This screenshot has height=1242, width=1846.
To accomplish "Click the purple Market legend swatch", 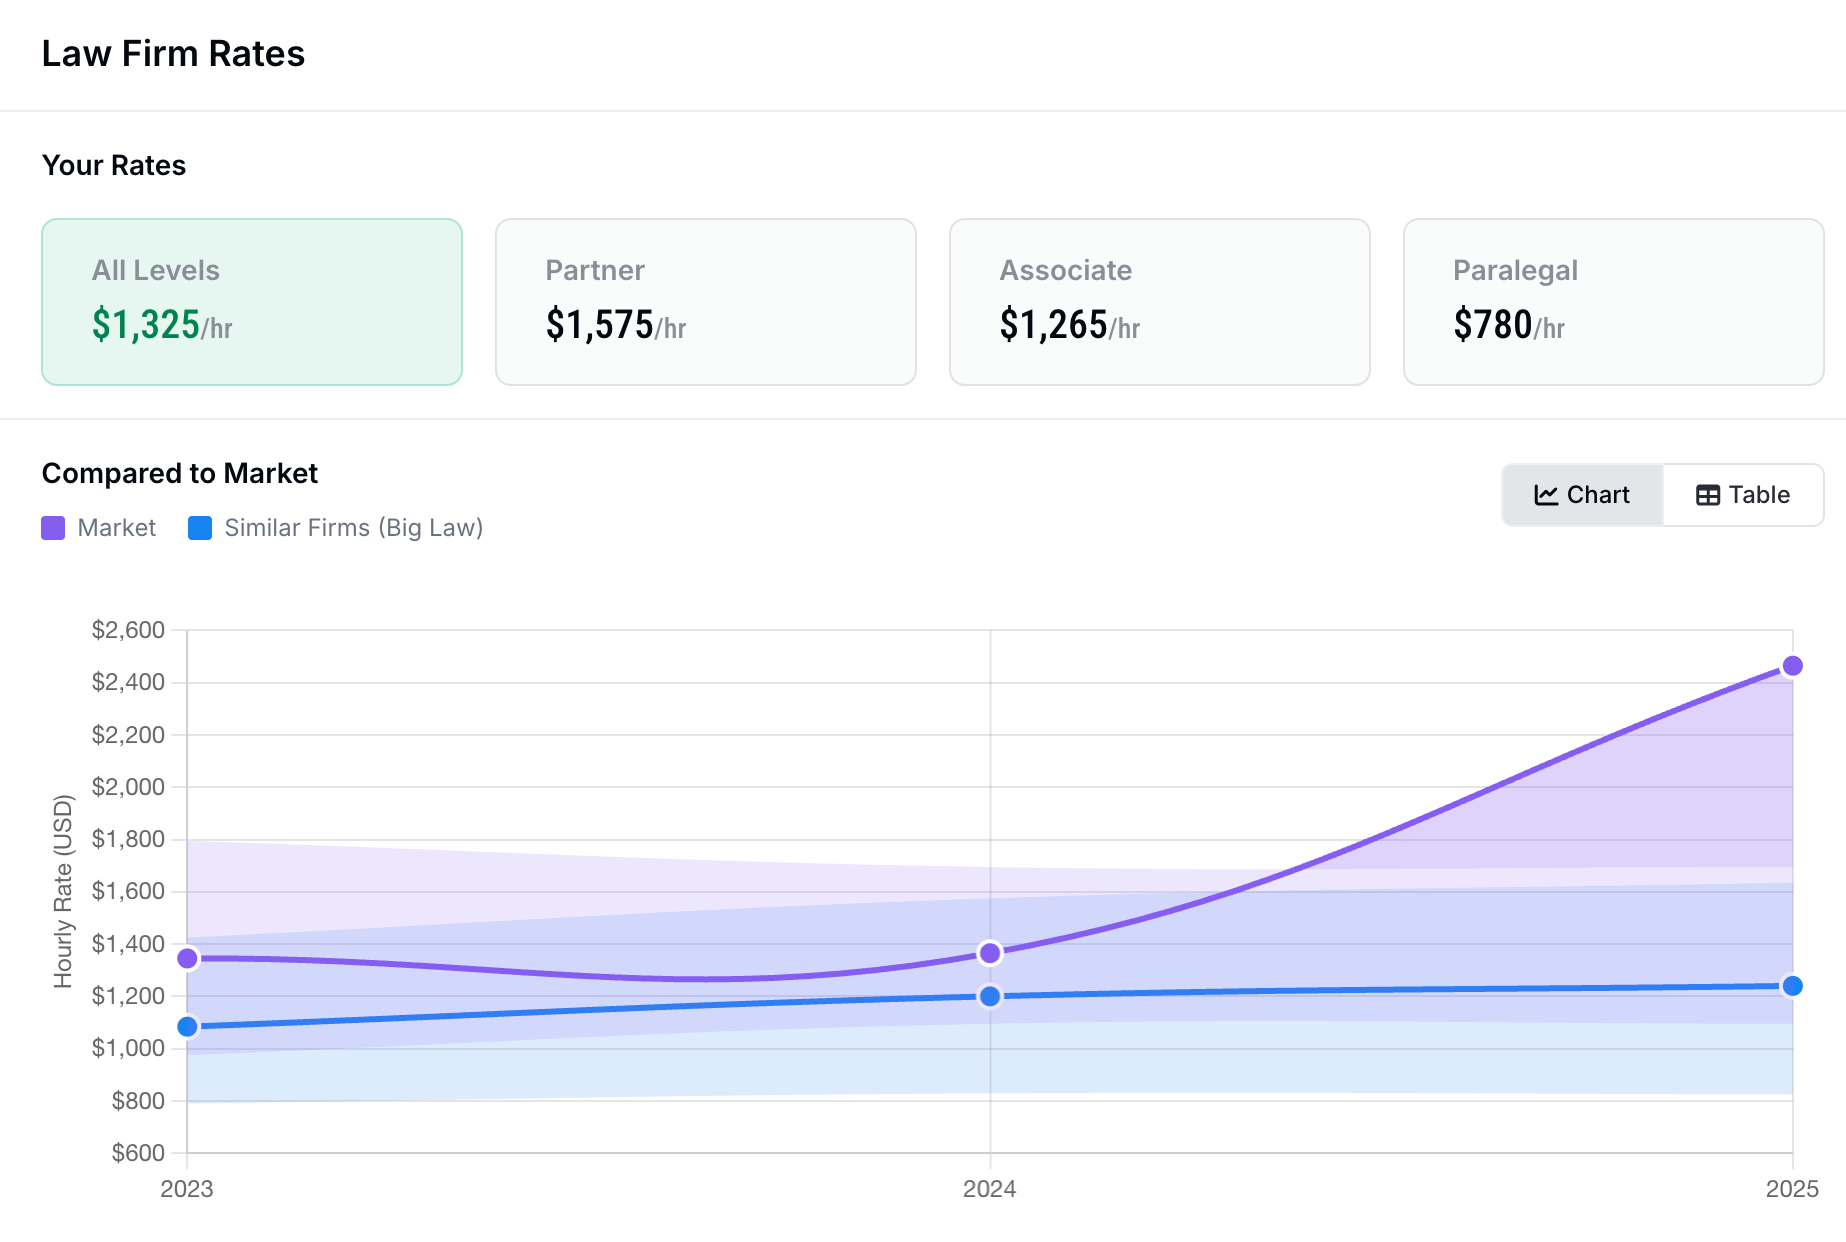I will click(53, 528).
